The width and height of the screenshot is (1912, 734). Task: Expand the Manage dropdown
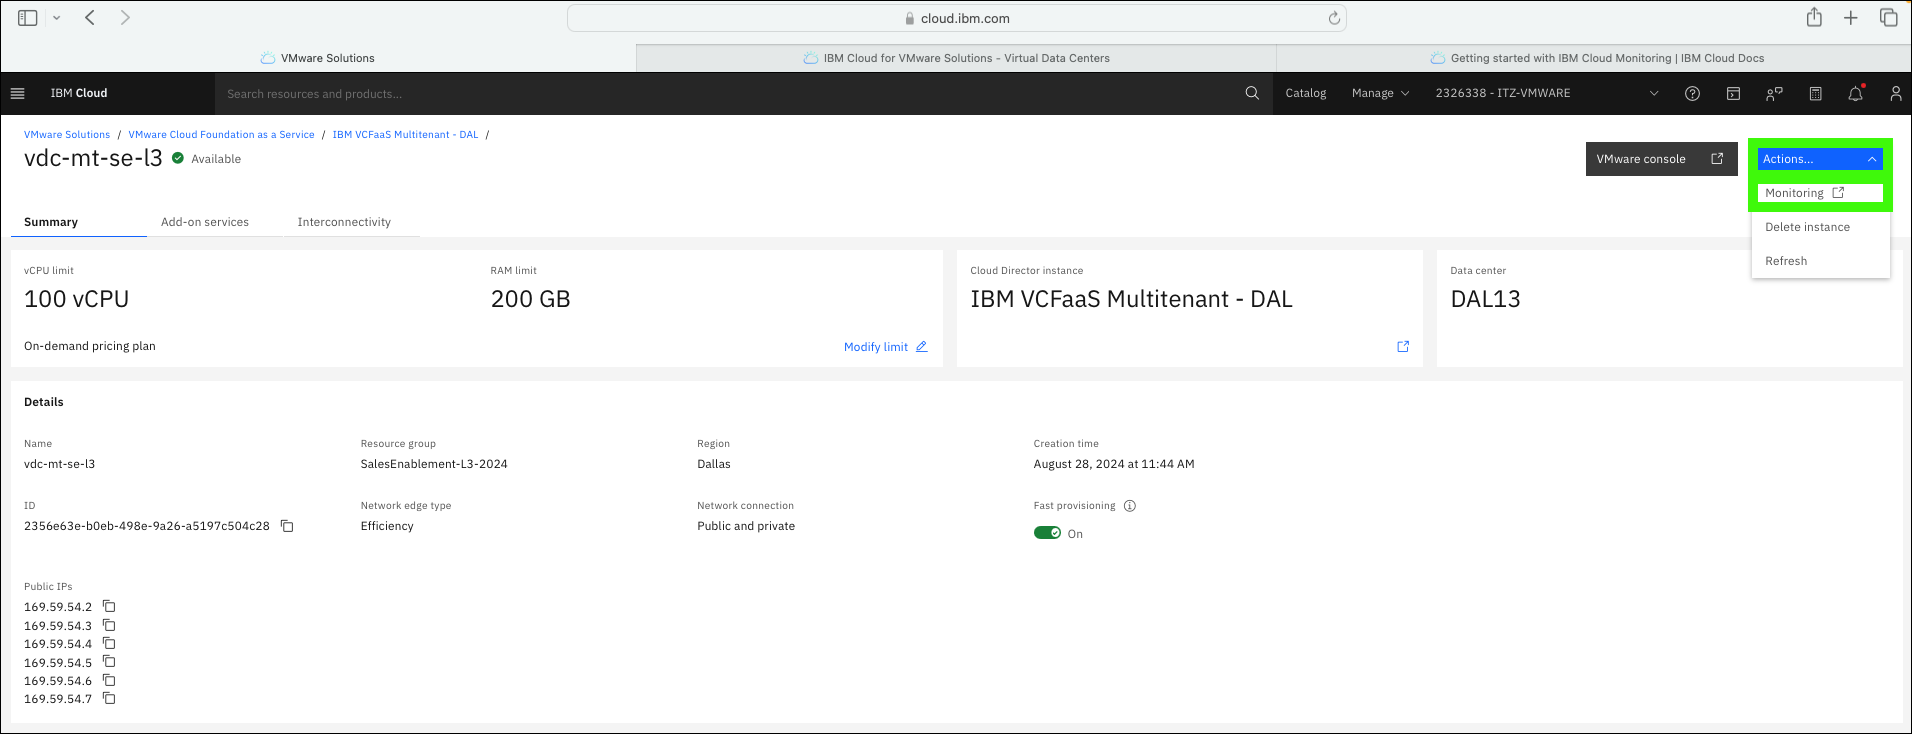[1380, 93]
